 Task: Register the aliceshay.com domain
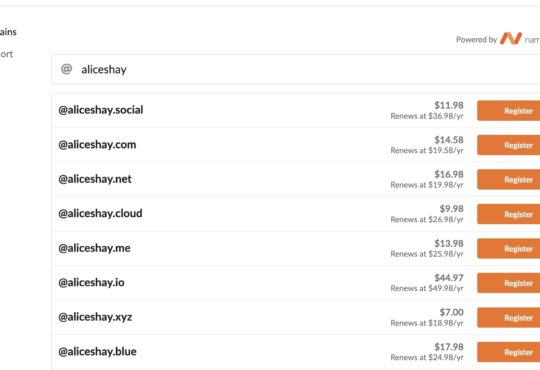508,145
